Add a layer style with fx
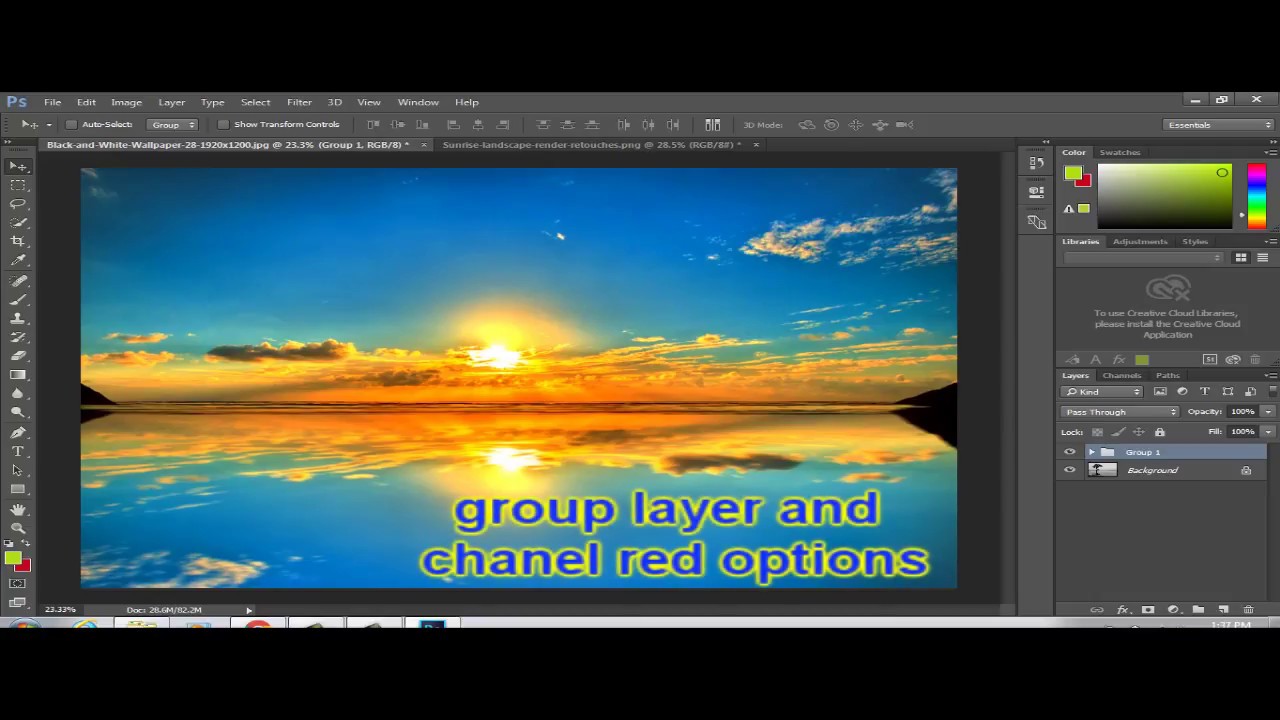This screenshot has width=1280, height=720. pyautogui.click(x=1122, y=610)
